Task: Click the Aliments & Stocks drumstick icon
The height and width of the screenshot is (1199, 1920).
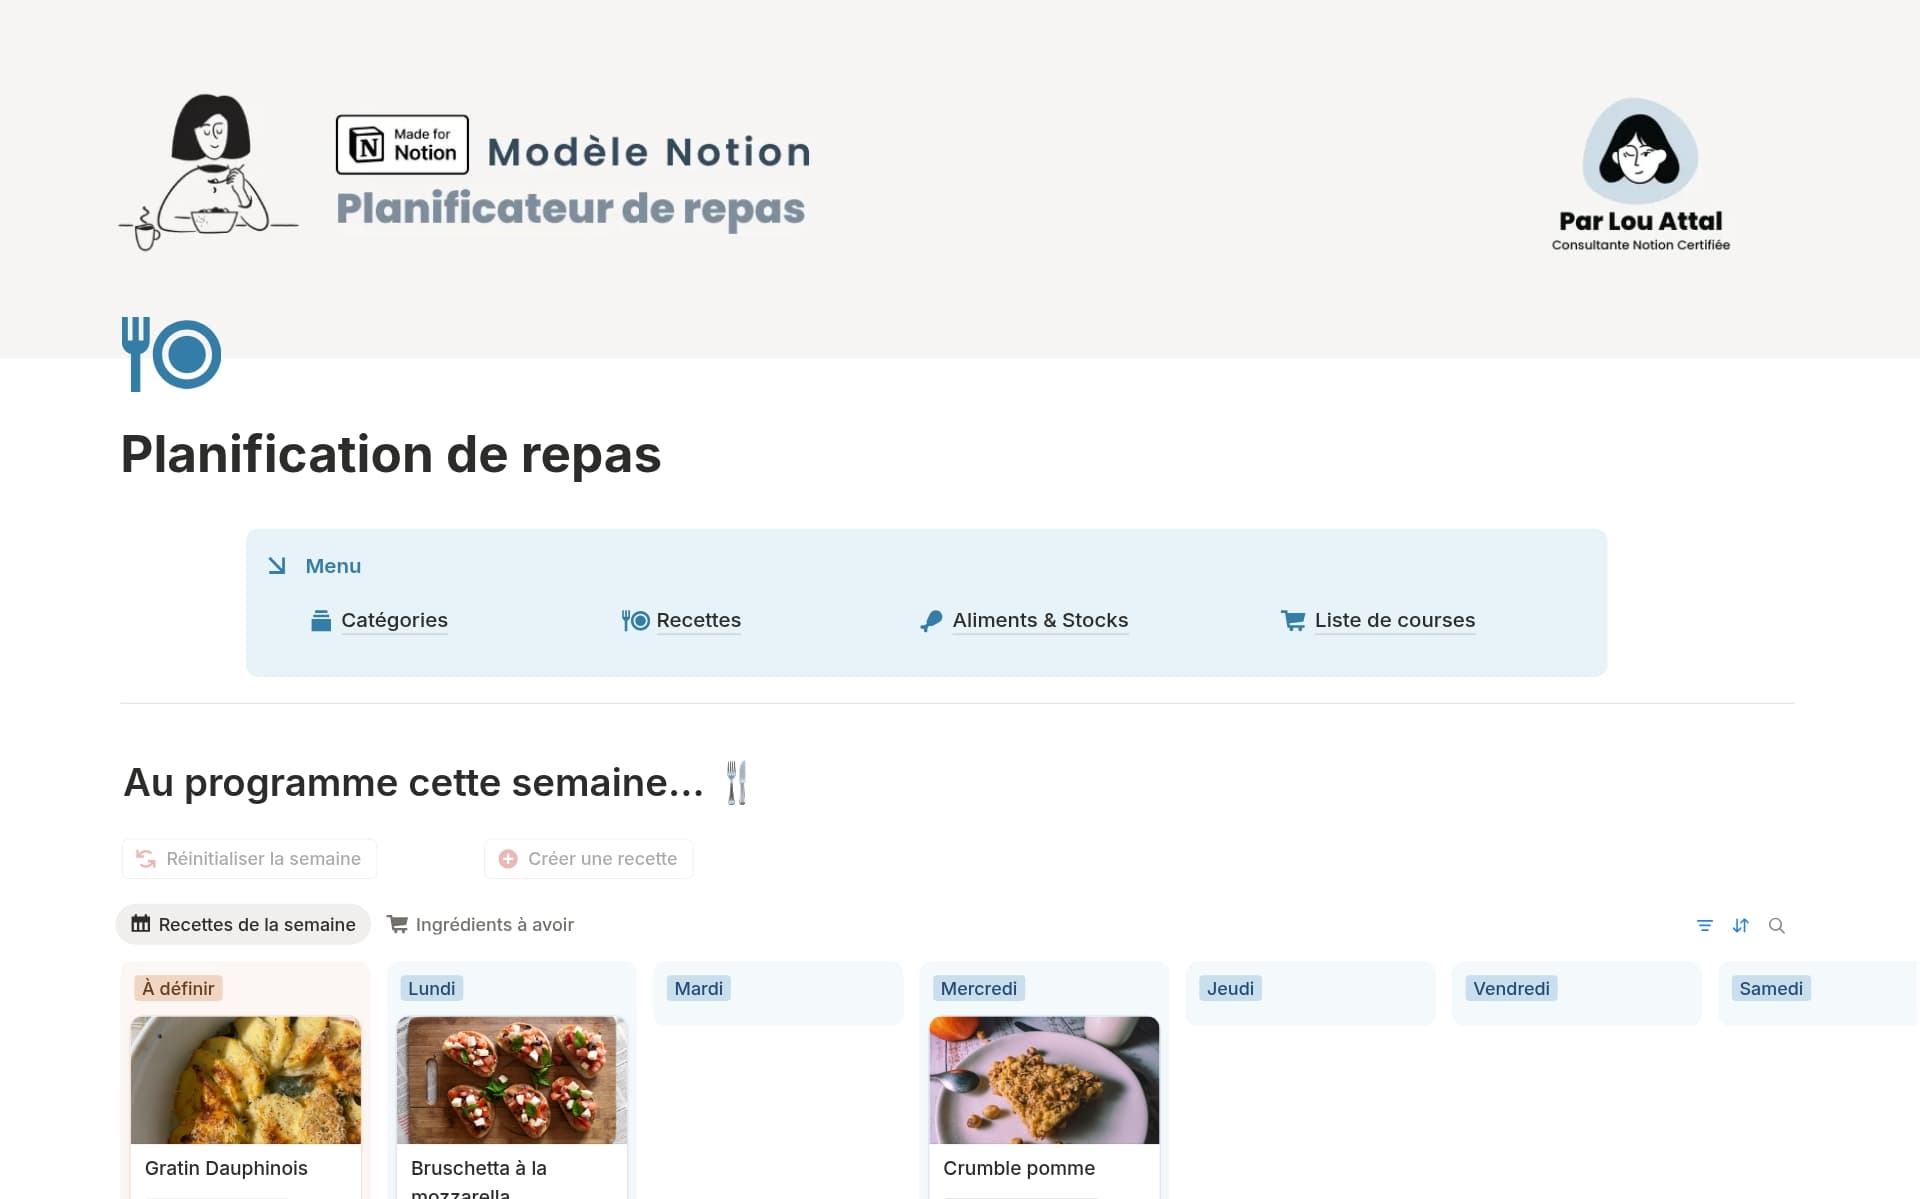Action: [x=931, y=621]
